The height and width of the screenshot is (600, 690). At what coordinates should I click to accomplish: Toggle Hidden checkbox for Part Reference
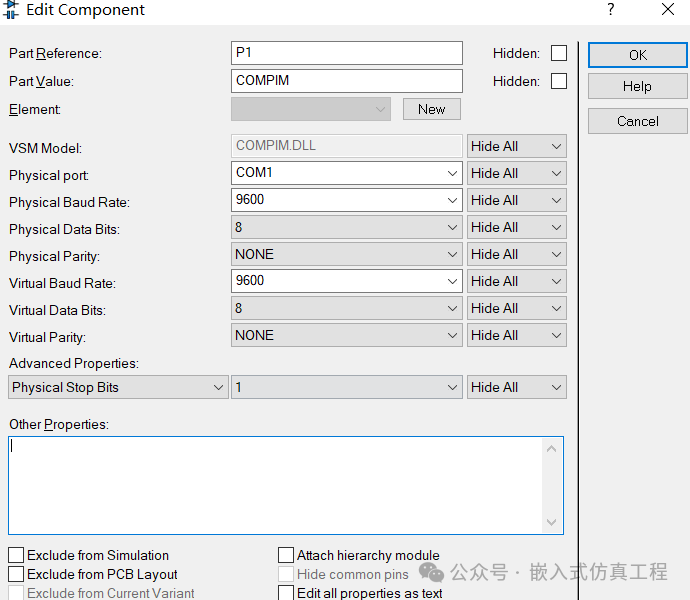pyautogui.click(x=559, y=53)
